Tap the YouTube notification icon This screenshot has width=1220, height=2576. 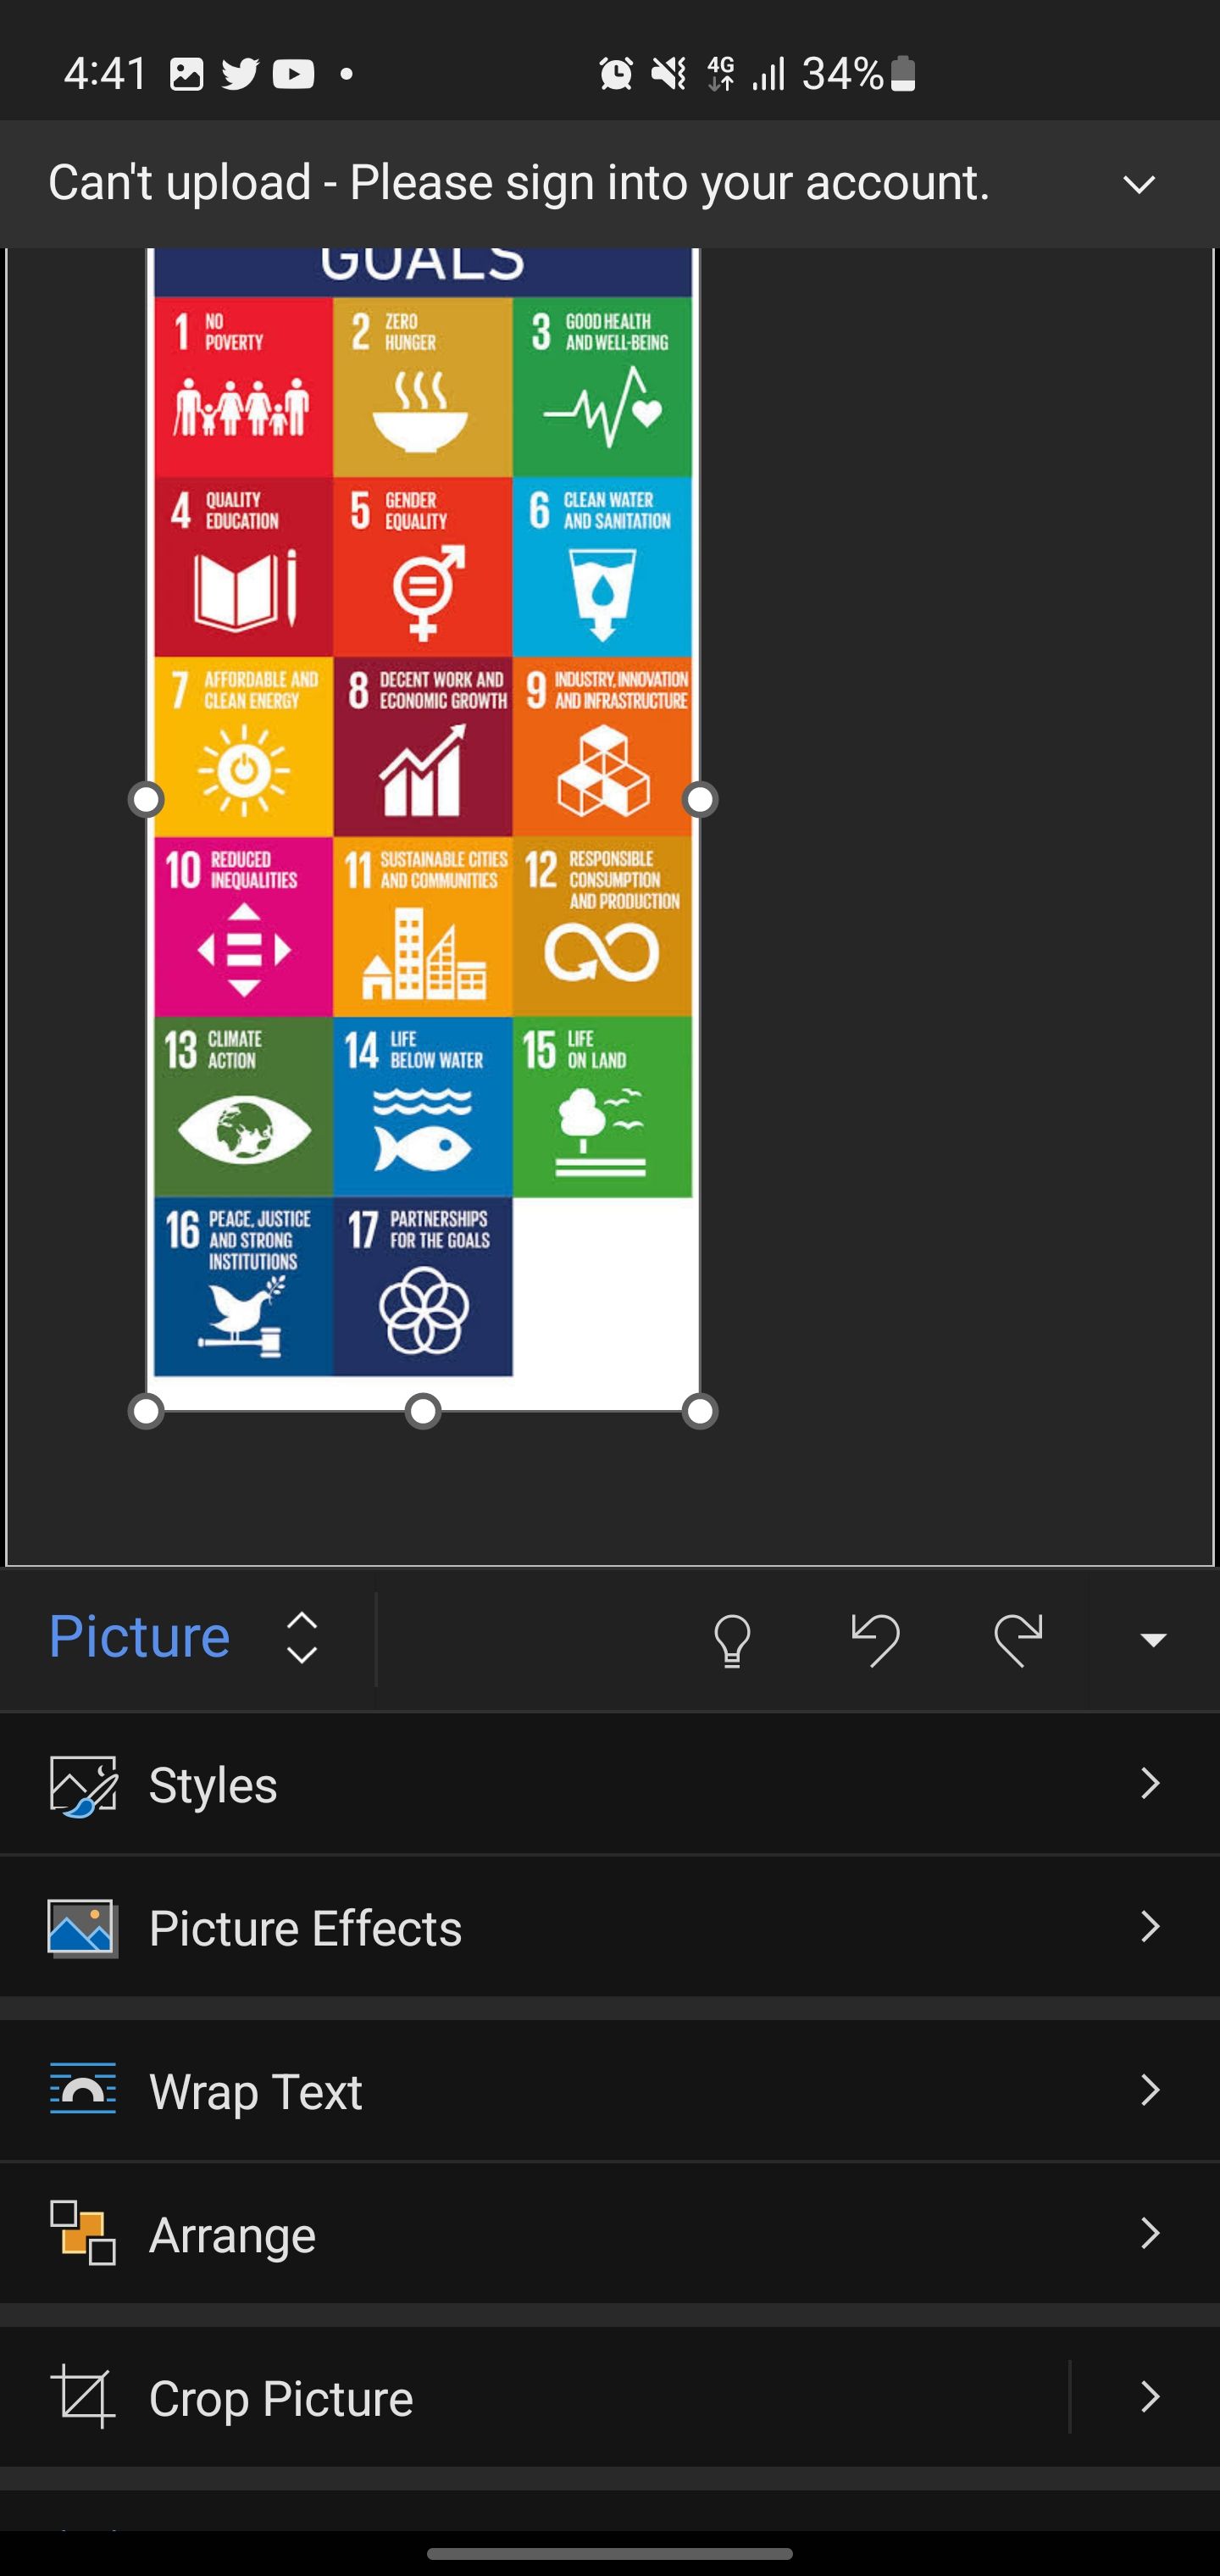(x=293, y=73)
